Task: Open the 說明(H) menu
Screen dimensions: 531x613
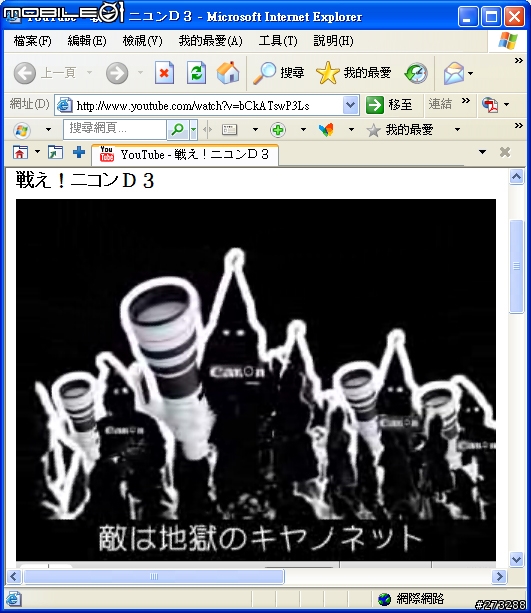Action: pos(333,41)
